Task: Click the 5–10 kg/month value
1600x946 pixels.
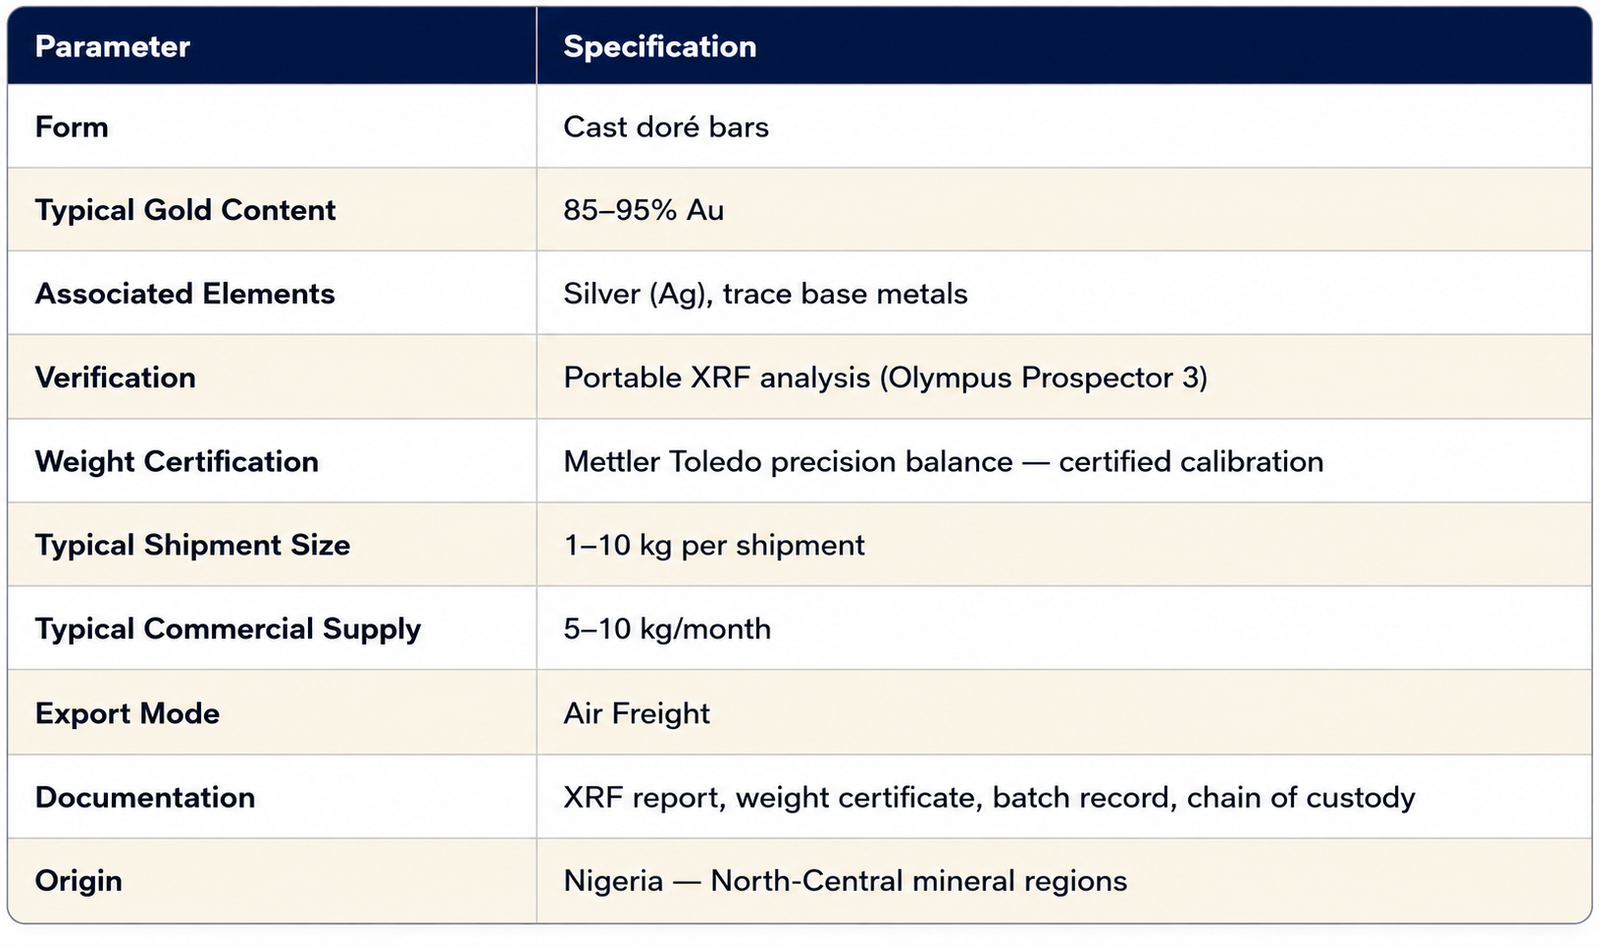Action: [x=667, y=629]
